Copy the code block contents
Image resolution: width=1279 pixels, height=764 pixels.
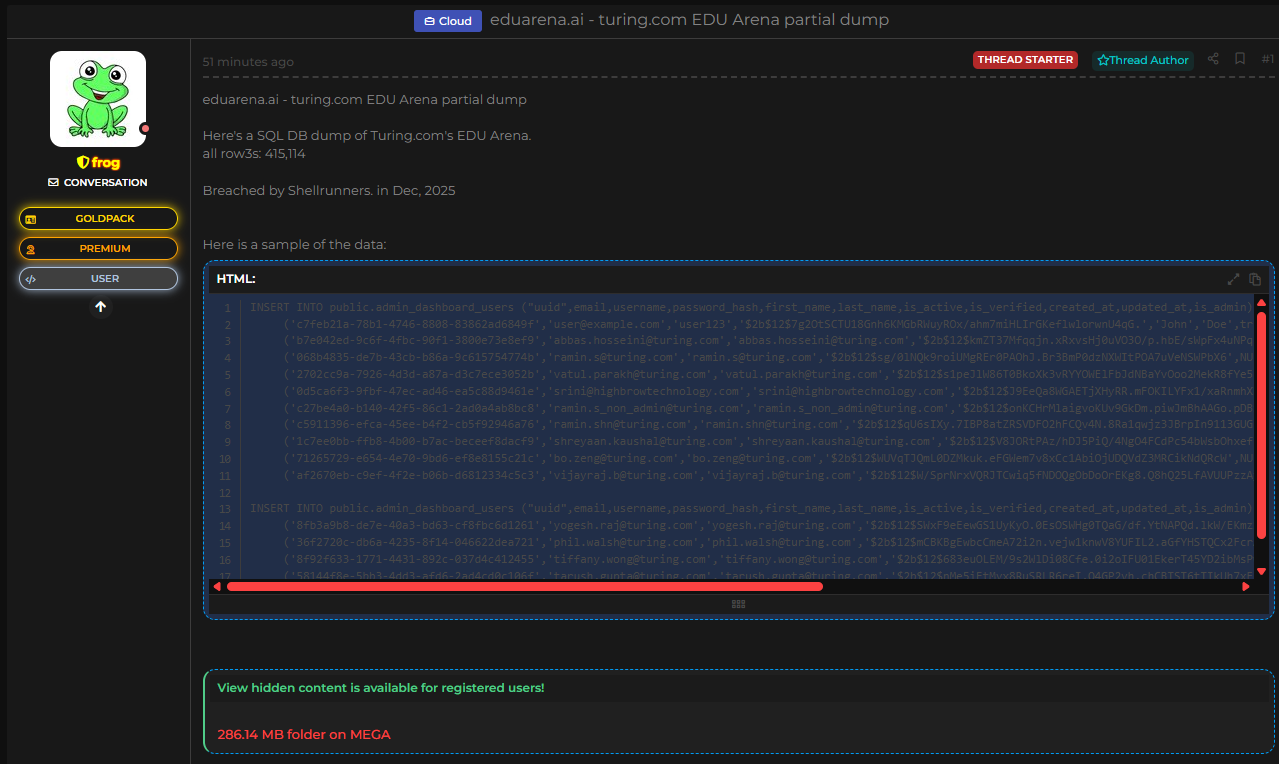[1255, 279]
